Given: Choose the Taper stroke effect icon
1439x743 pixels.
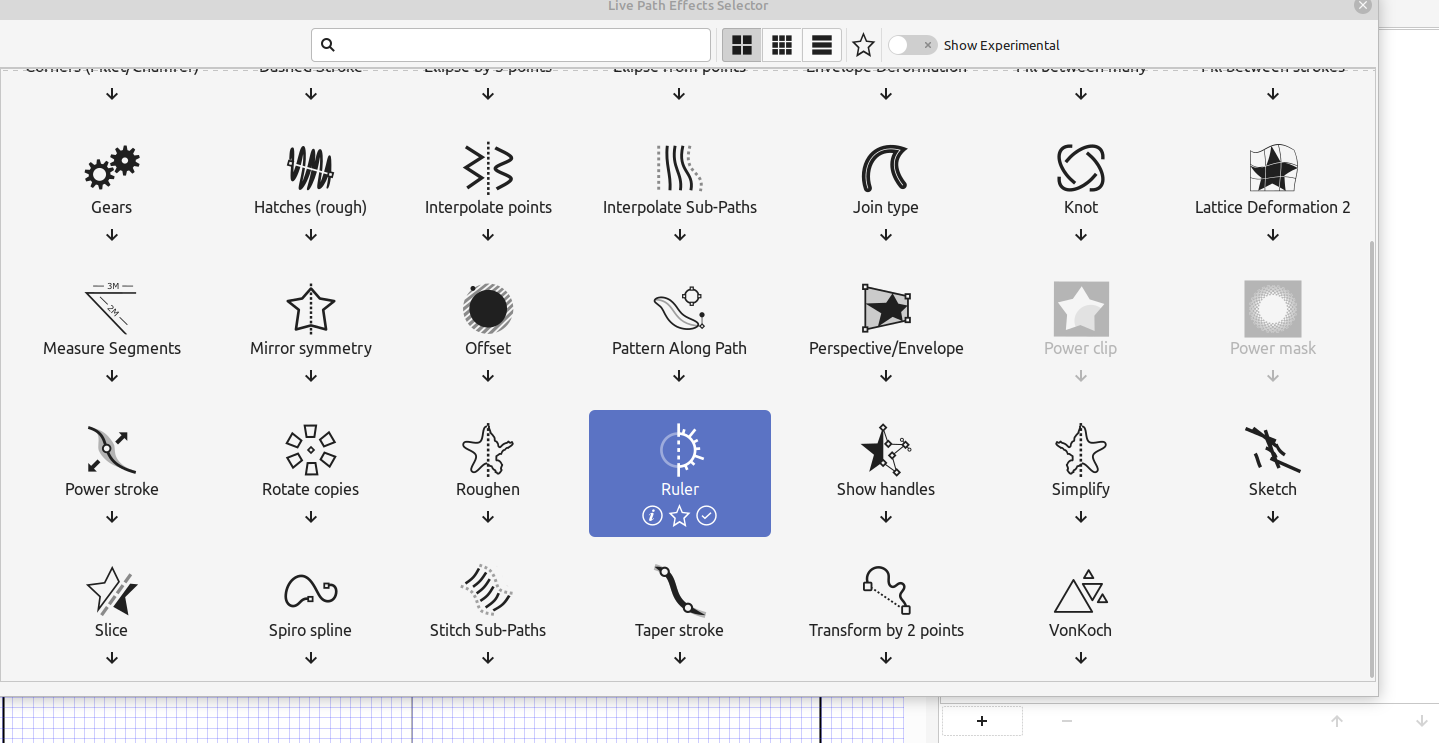Looking at the screenshot, I should [x=680, y=590].
